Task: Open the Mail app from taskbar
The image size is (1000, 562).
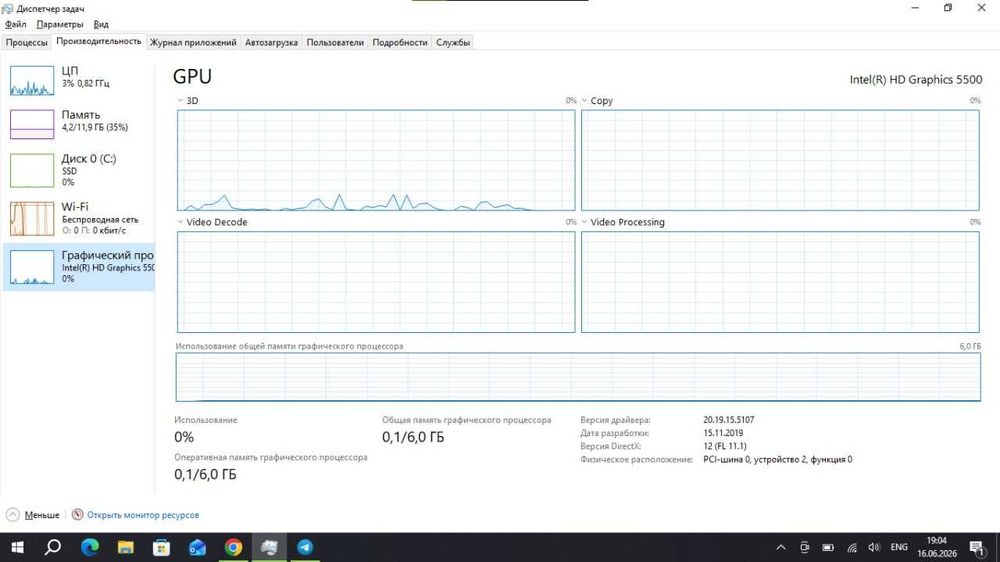Action: 197,547
